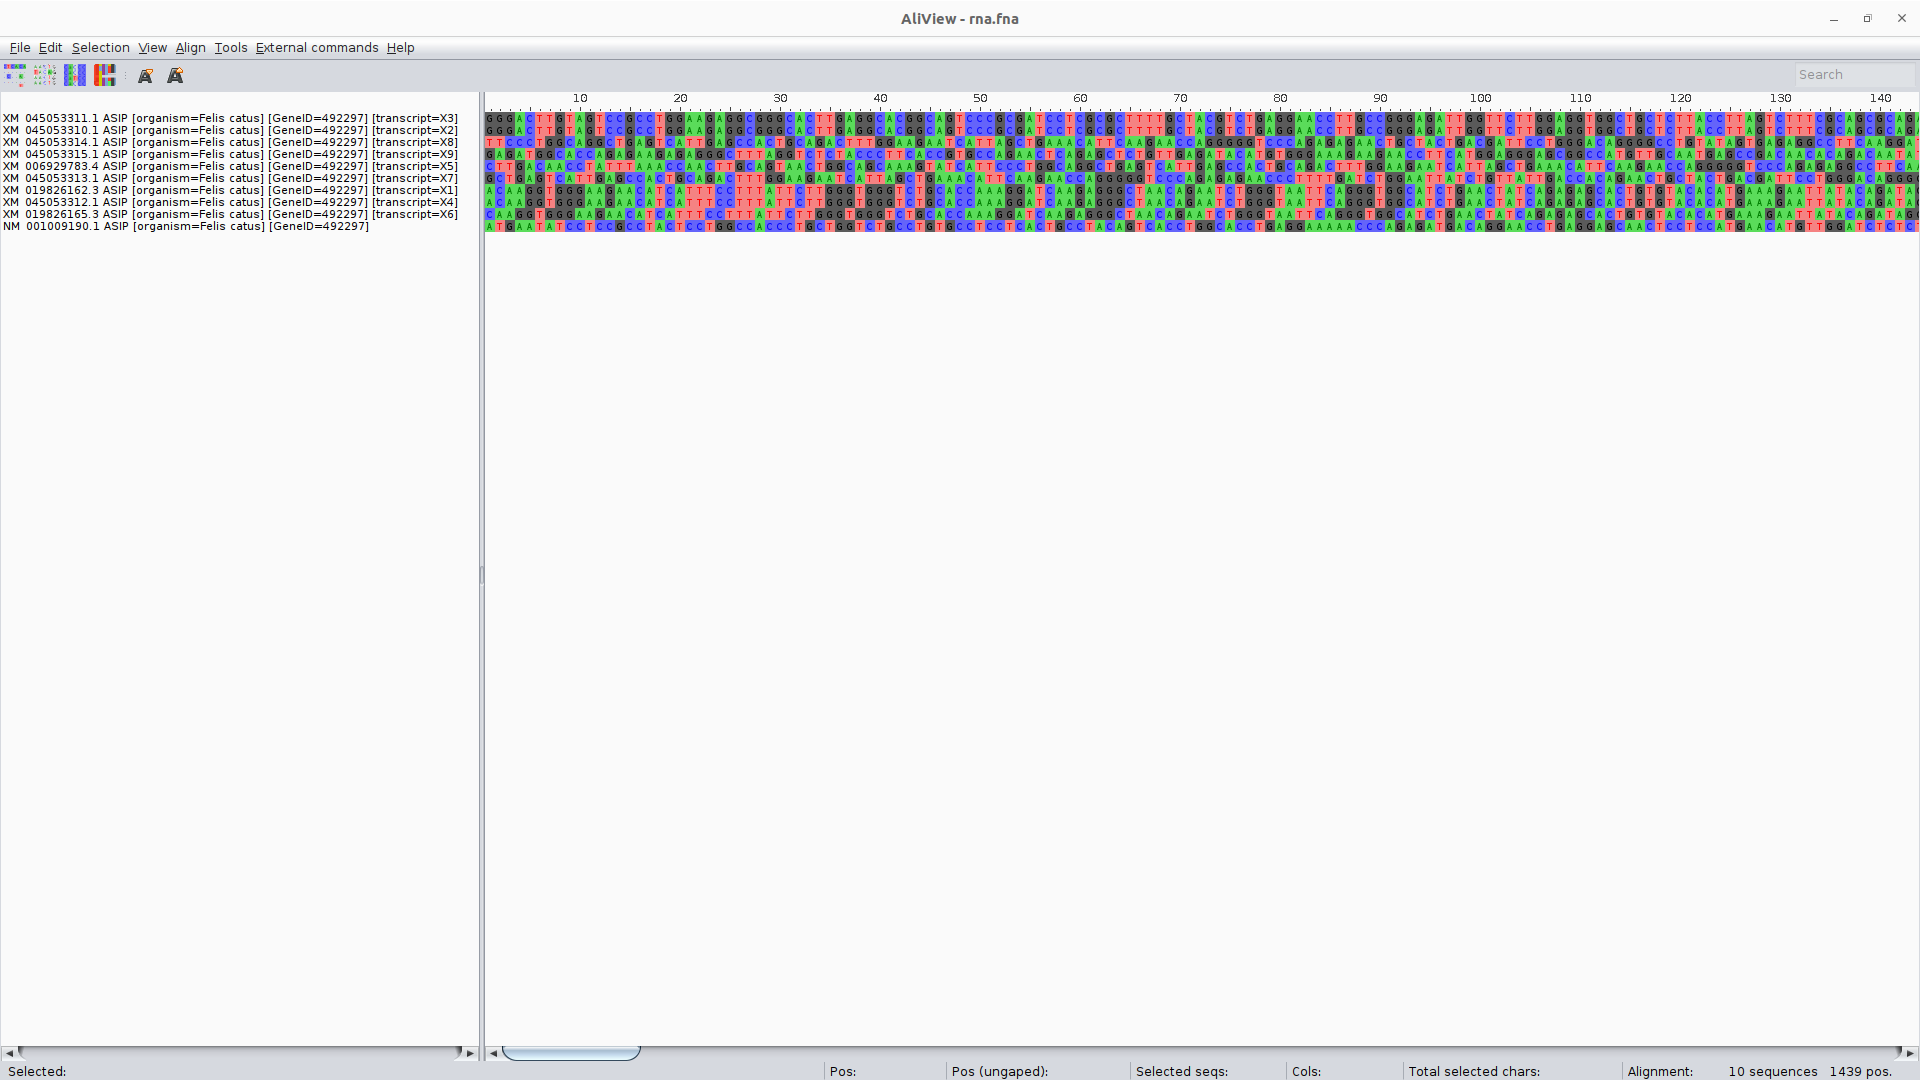
Task: Click the alignment horizontal scrollbar thumb
Action: [571, 1053]
